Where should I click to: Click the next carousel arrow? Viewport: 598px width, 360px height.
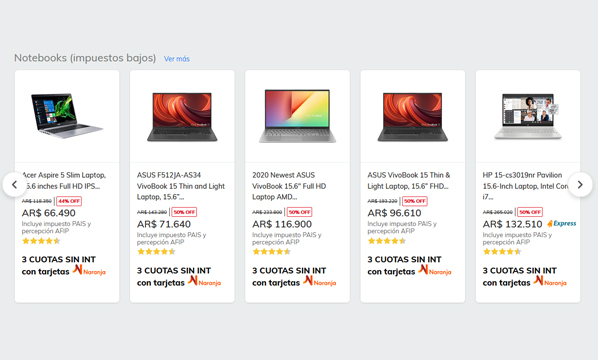(x=580, y=185)
